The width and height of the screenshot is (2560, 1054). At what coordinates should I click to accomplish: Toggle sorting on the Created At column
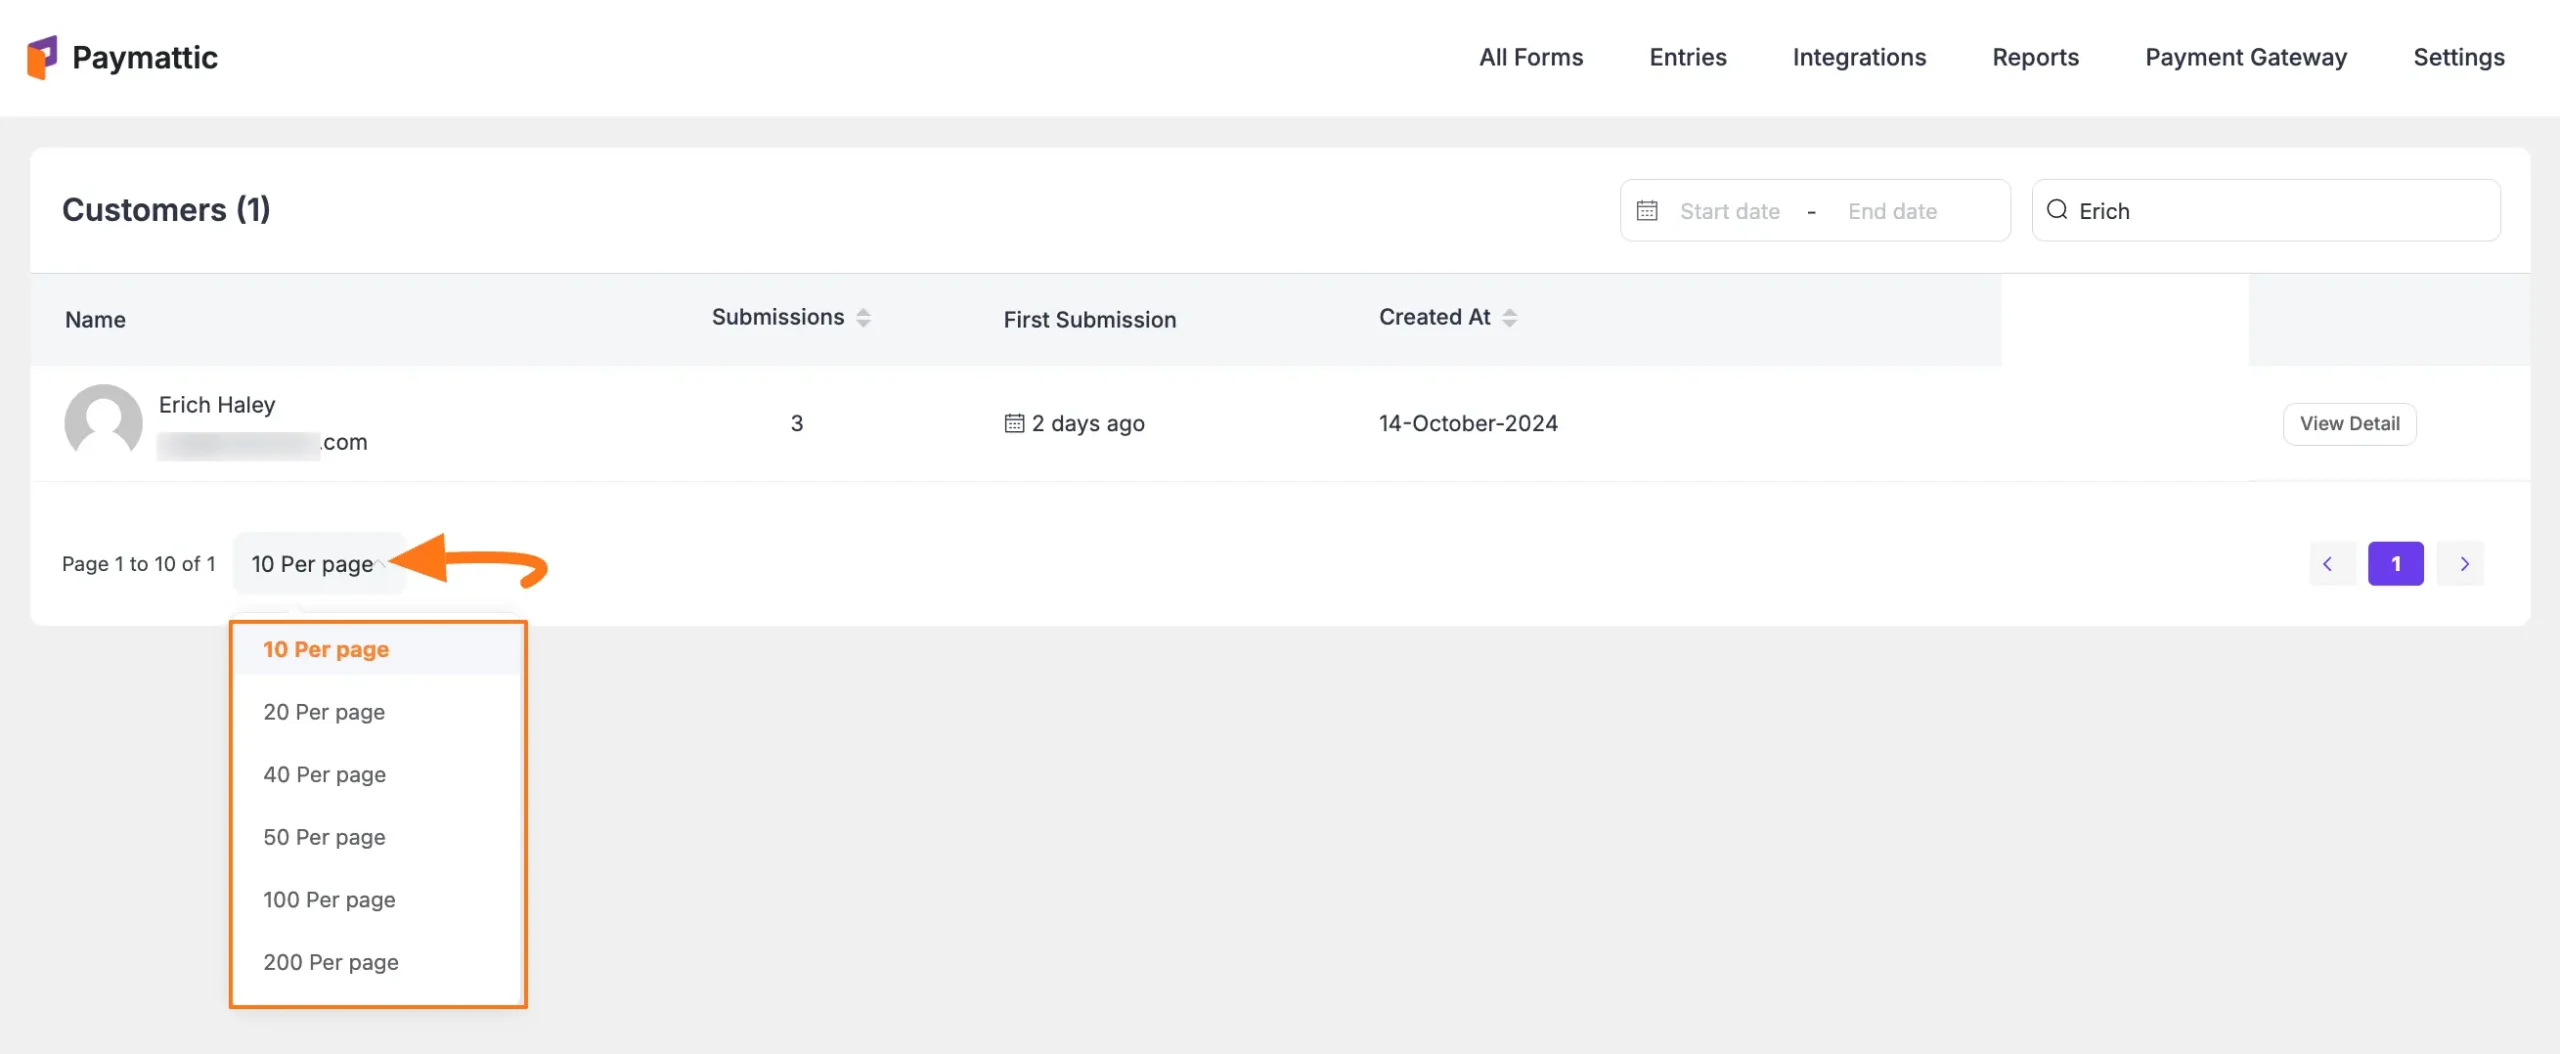pos(1510,317)
